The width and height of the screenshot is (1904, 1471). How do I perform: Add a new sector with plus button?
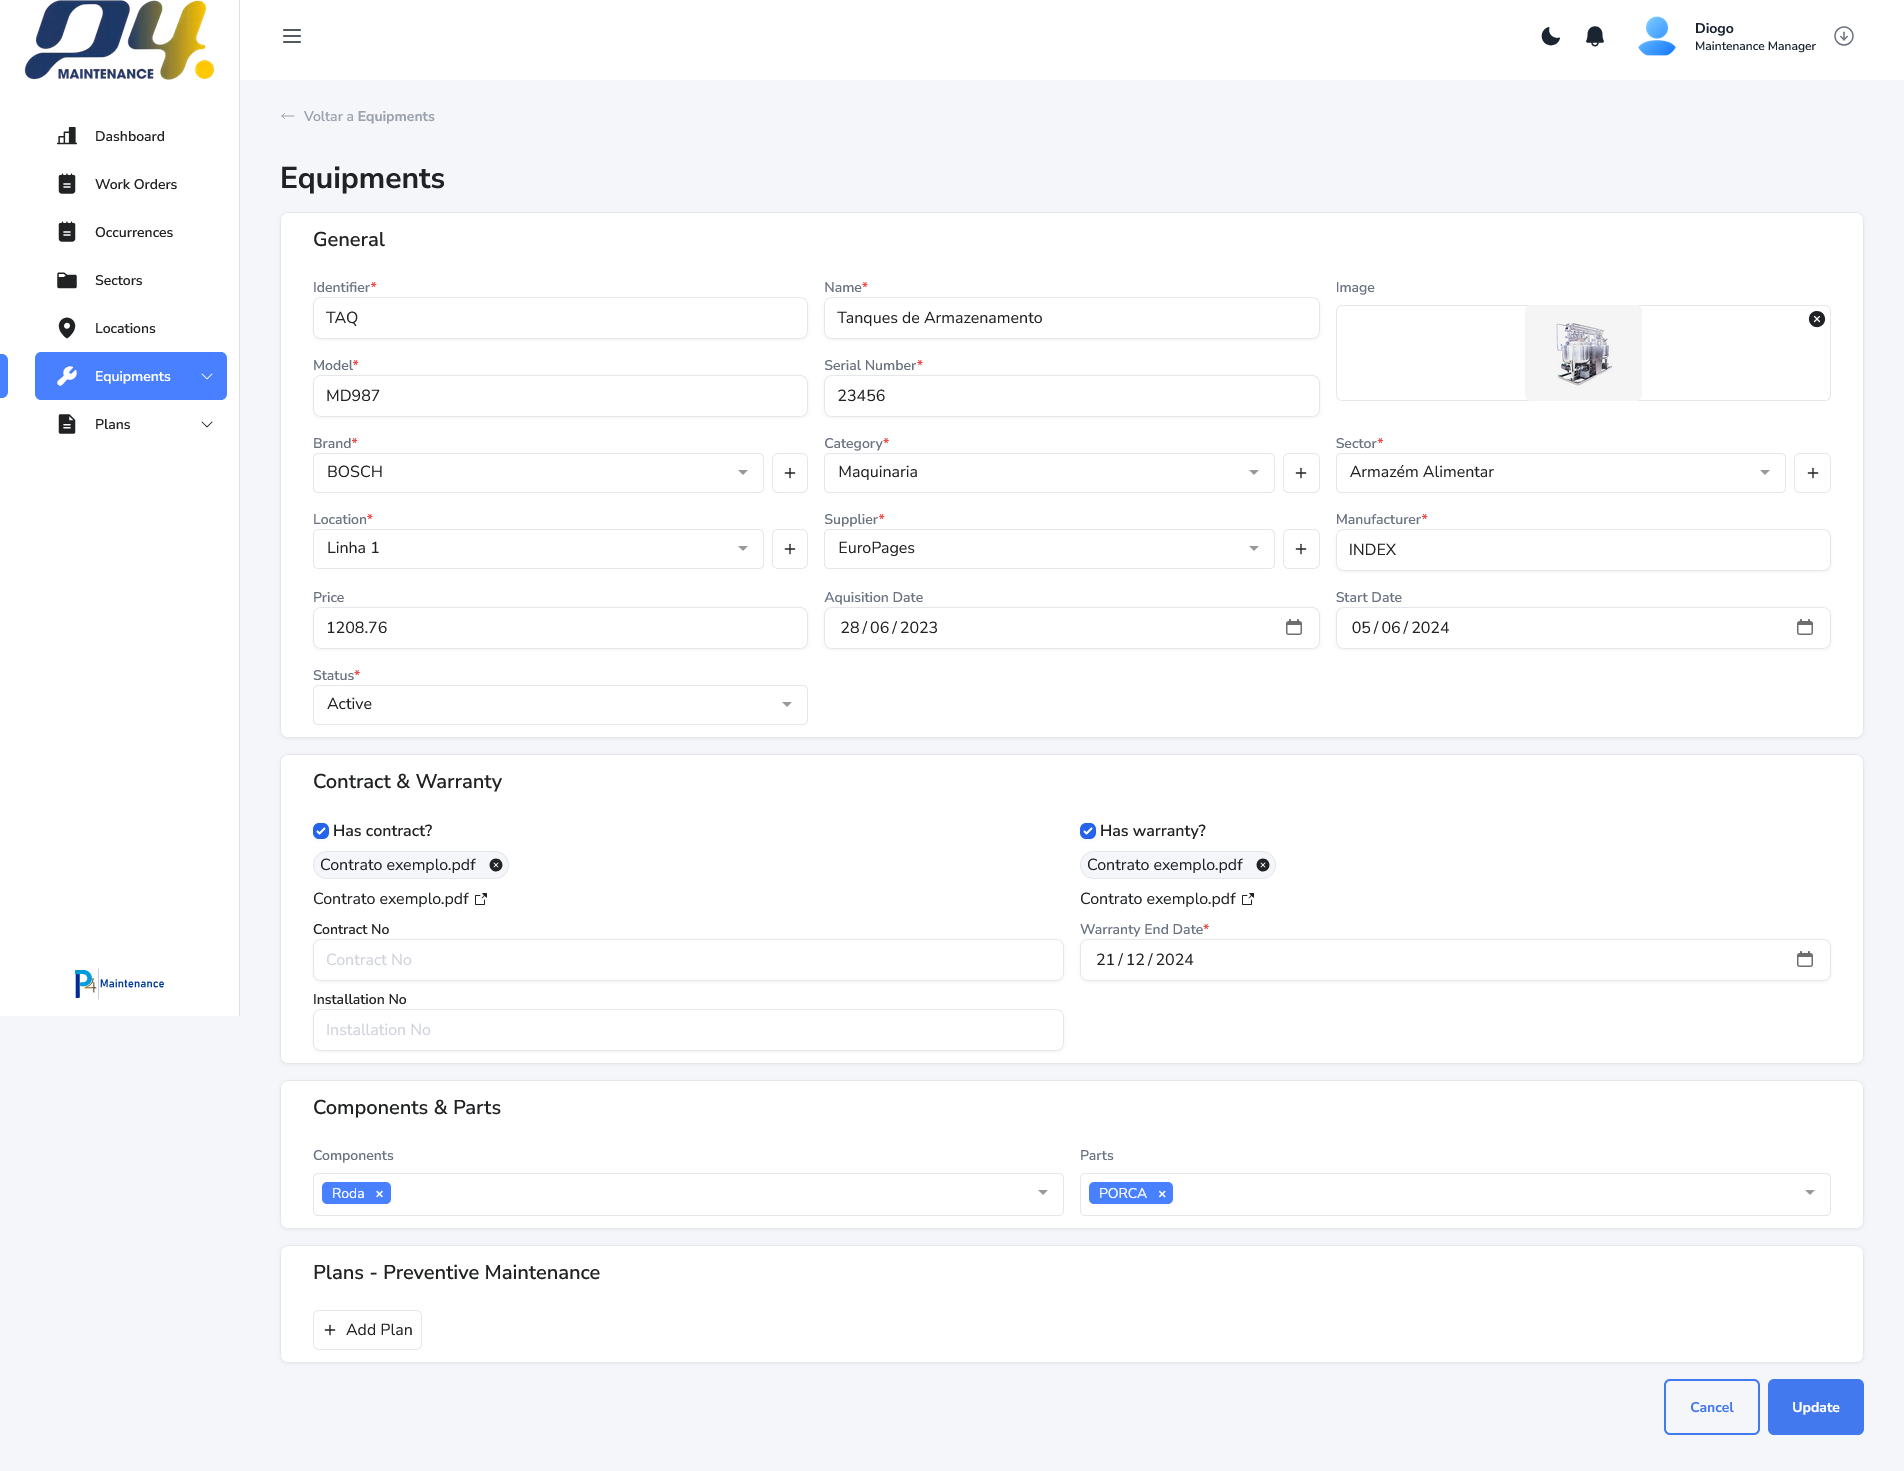pos(1812,473)
